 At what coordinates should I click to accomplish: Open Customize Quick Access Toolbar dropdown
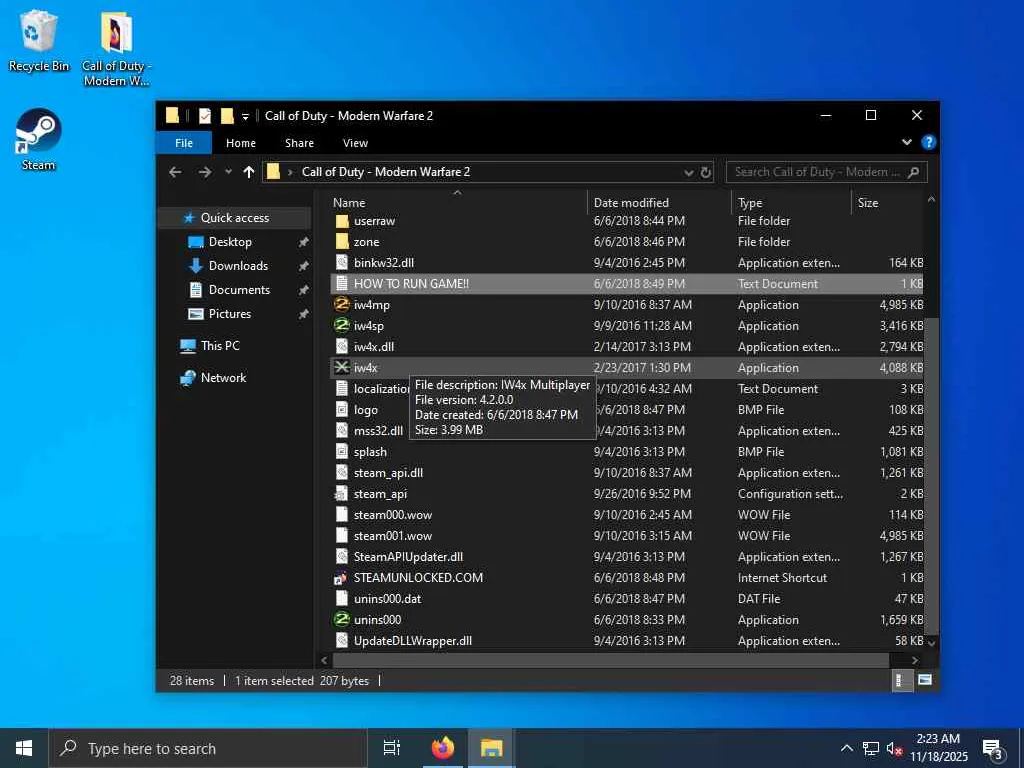pyautogui.click(x=246, y=117)
